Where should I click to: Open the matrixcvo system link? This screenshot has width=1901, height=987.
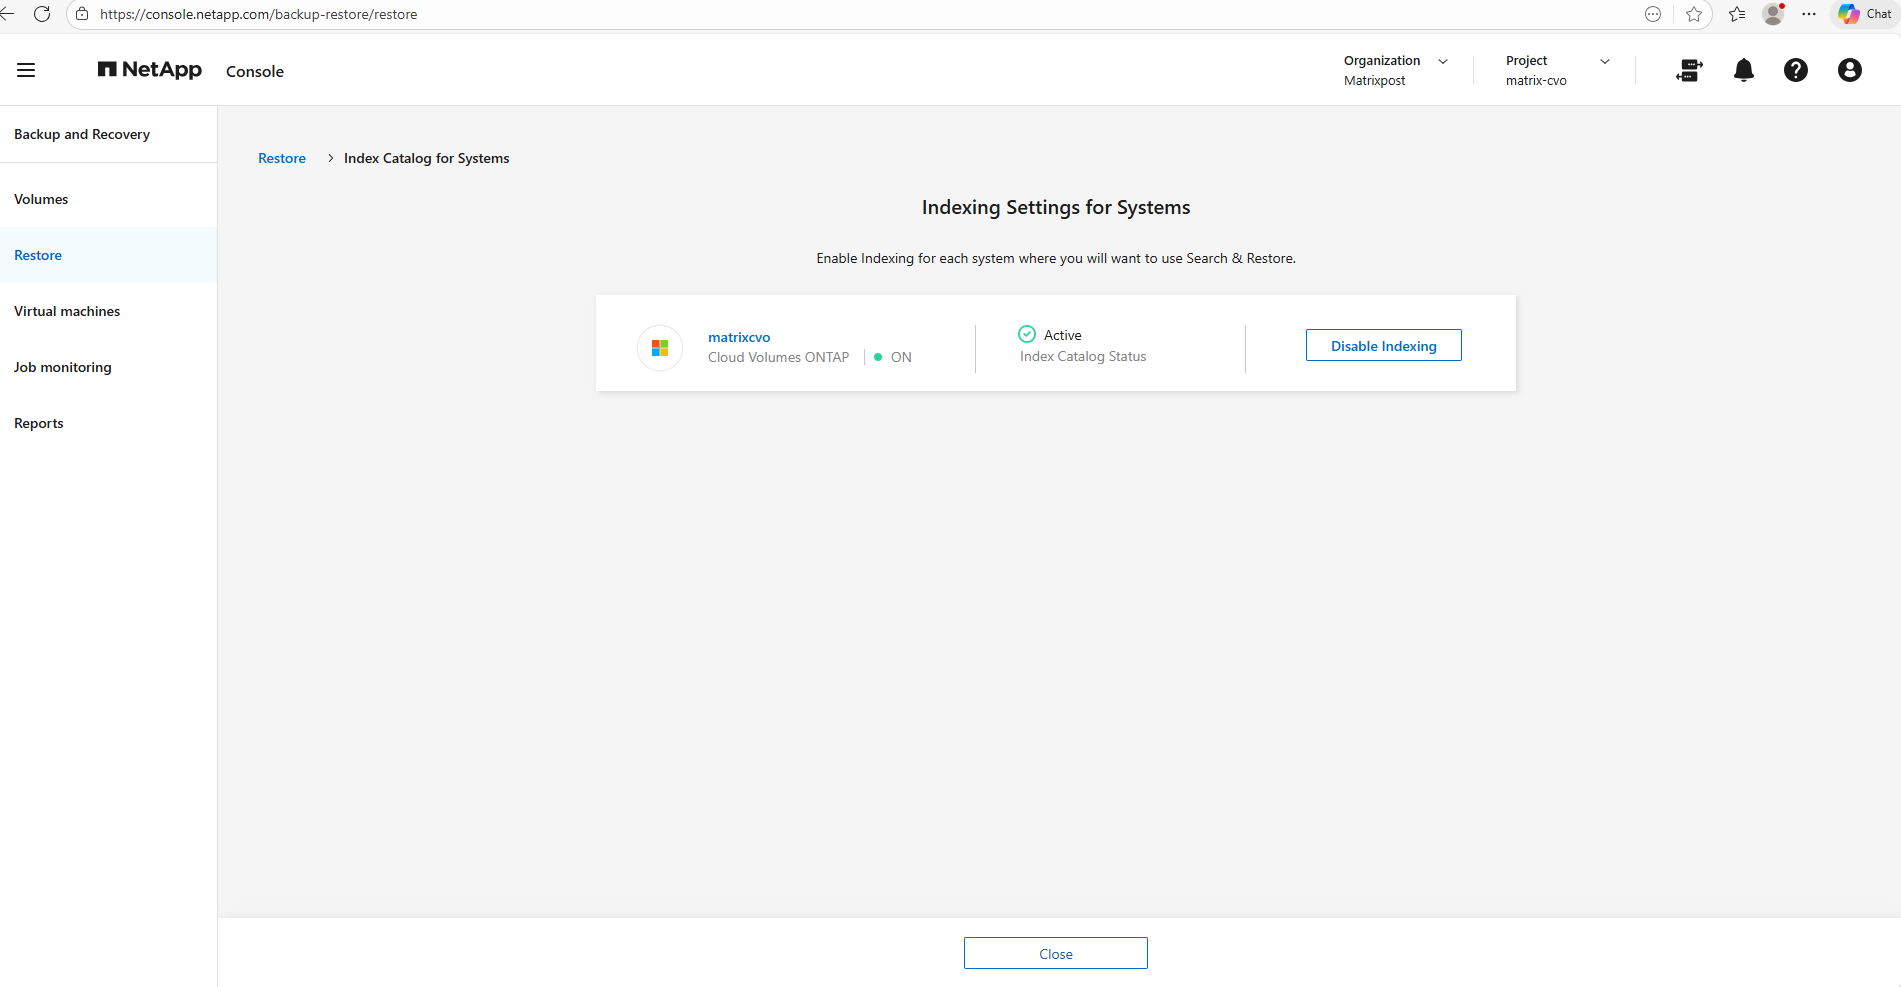pos(739,337)
